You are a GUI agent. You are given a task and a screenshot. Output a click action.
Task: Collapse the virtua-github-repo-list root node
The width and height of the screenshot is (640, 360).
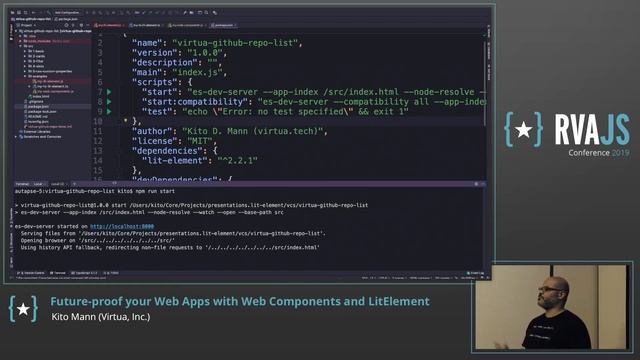click(x=16, y=31)
